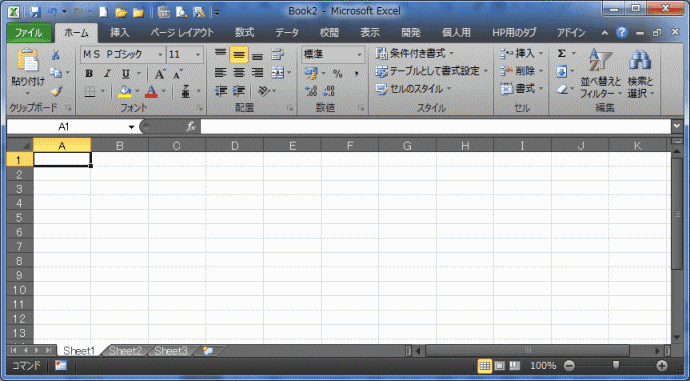
Task: Open the font name combo box MS Pゴシック
Action: tap(123, 54)
